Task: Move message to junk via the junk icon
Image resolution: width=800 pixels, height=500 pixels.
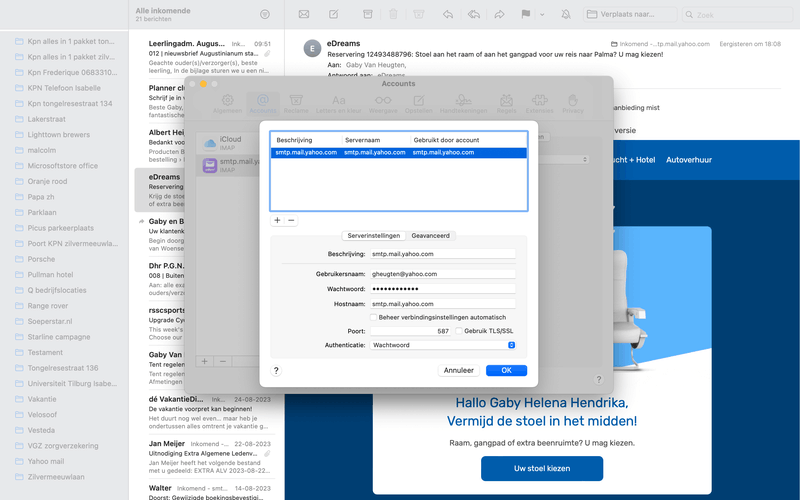Action: point(418,14)
